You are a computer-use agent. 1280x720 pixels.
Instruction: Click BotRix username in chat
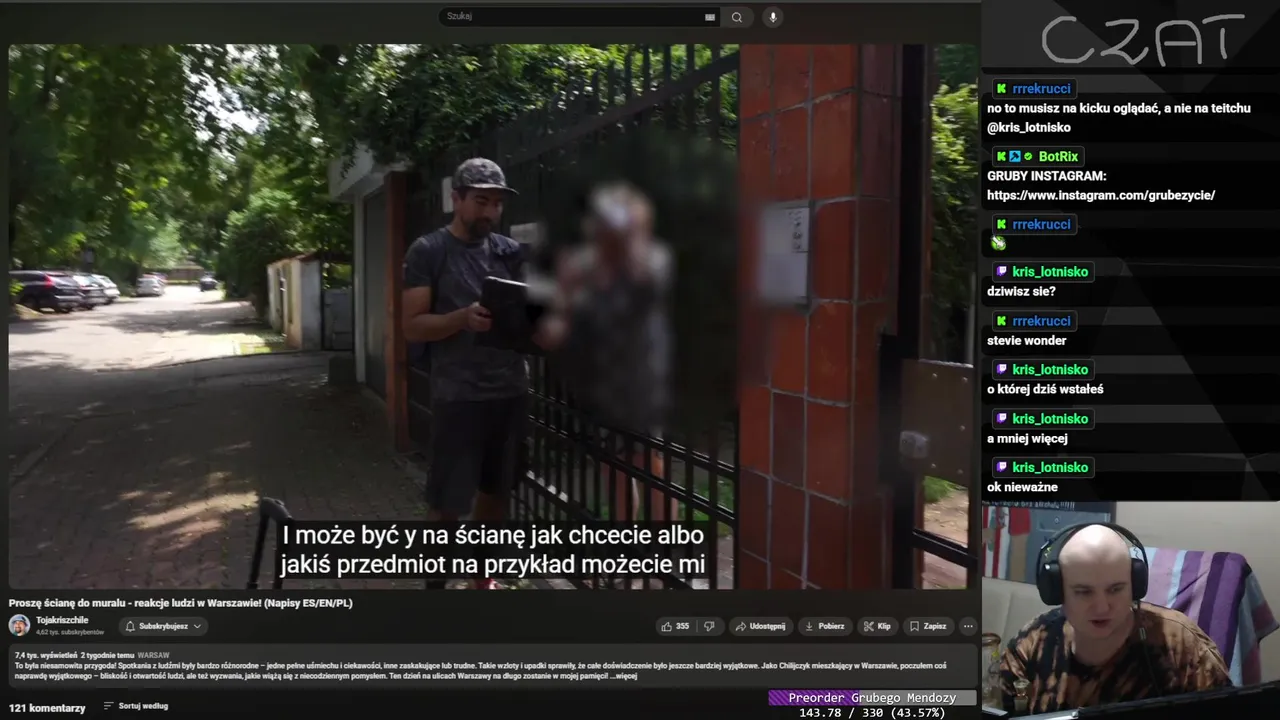tap(1058, 157)
